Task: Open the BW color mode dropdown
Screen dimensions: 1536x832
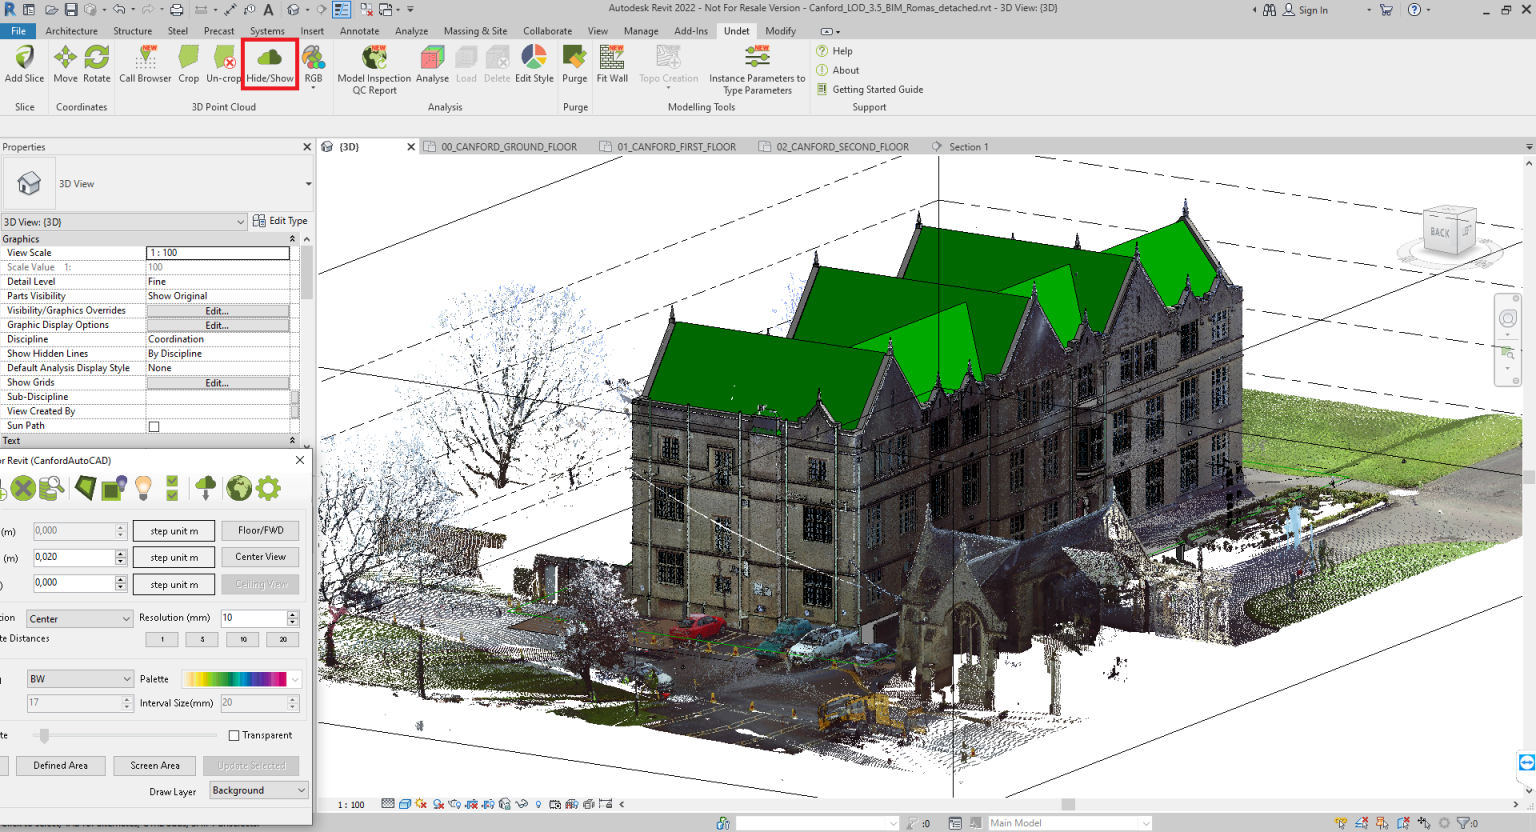Action: 79,679
